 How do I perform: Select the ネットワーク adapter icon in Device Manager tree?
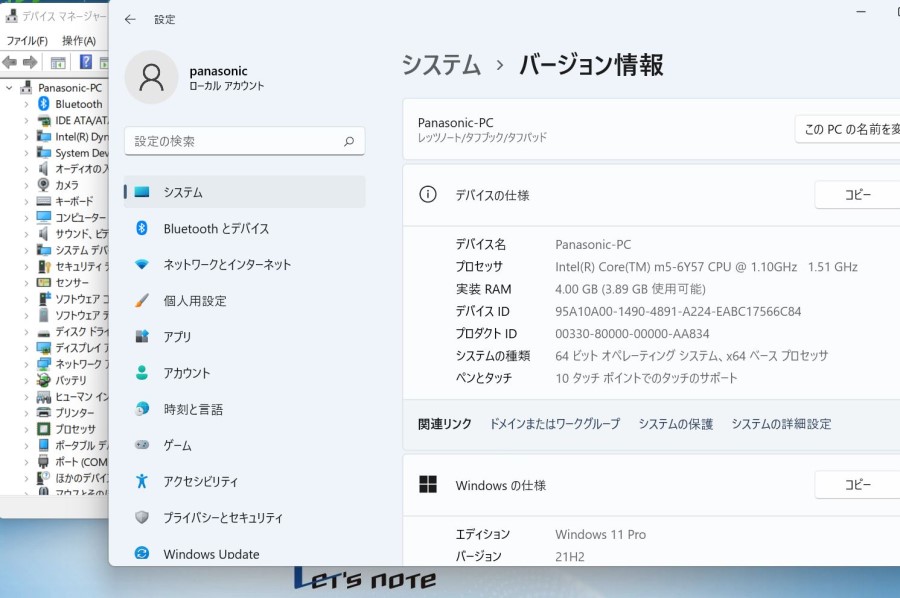click(x=44, y=364)
